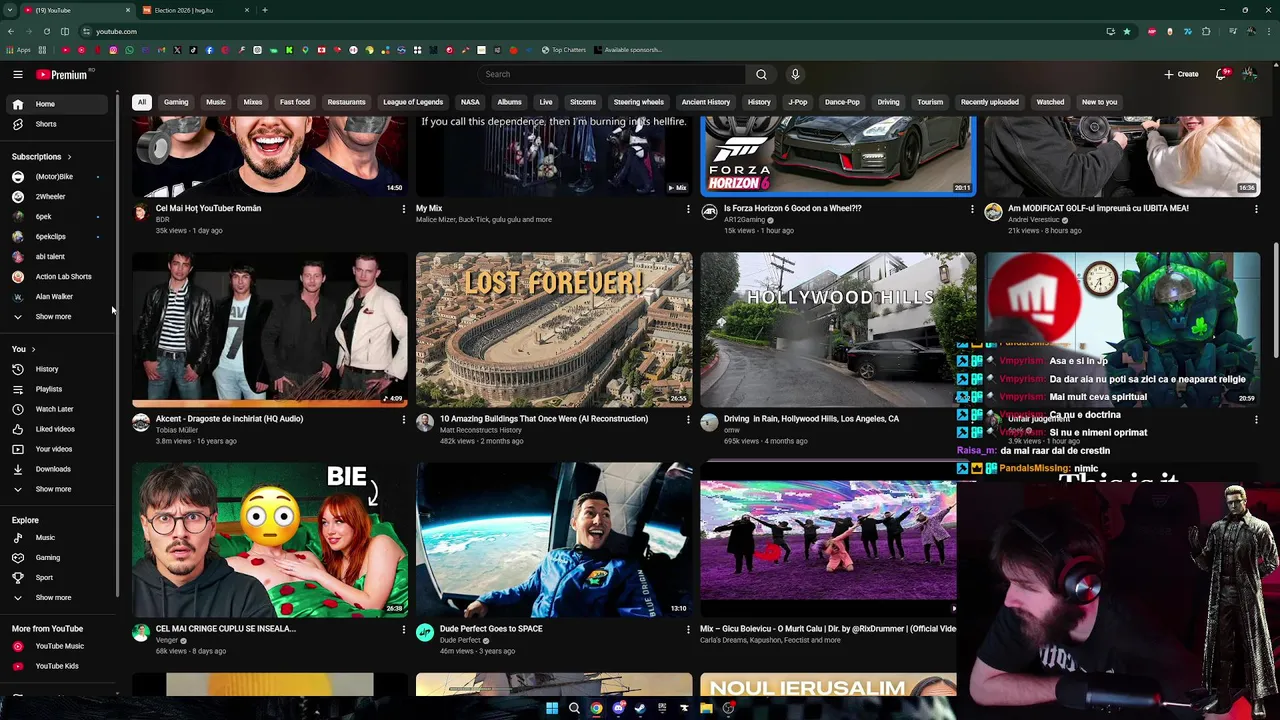Screen dimensions: 1280x720
Task: Open Action Lab Shorts channel
Action: pos(55,277)
